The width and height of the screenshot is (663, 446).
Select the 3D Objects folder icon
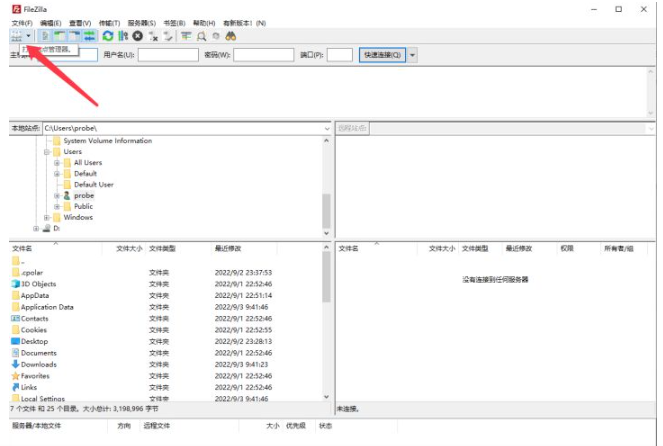coord(16,284)
